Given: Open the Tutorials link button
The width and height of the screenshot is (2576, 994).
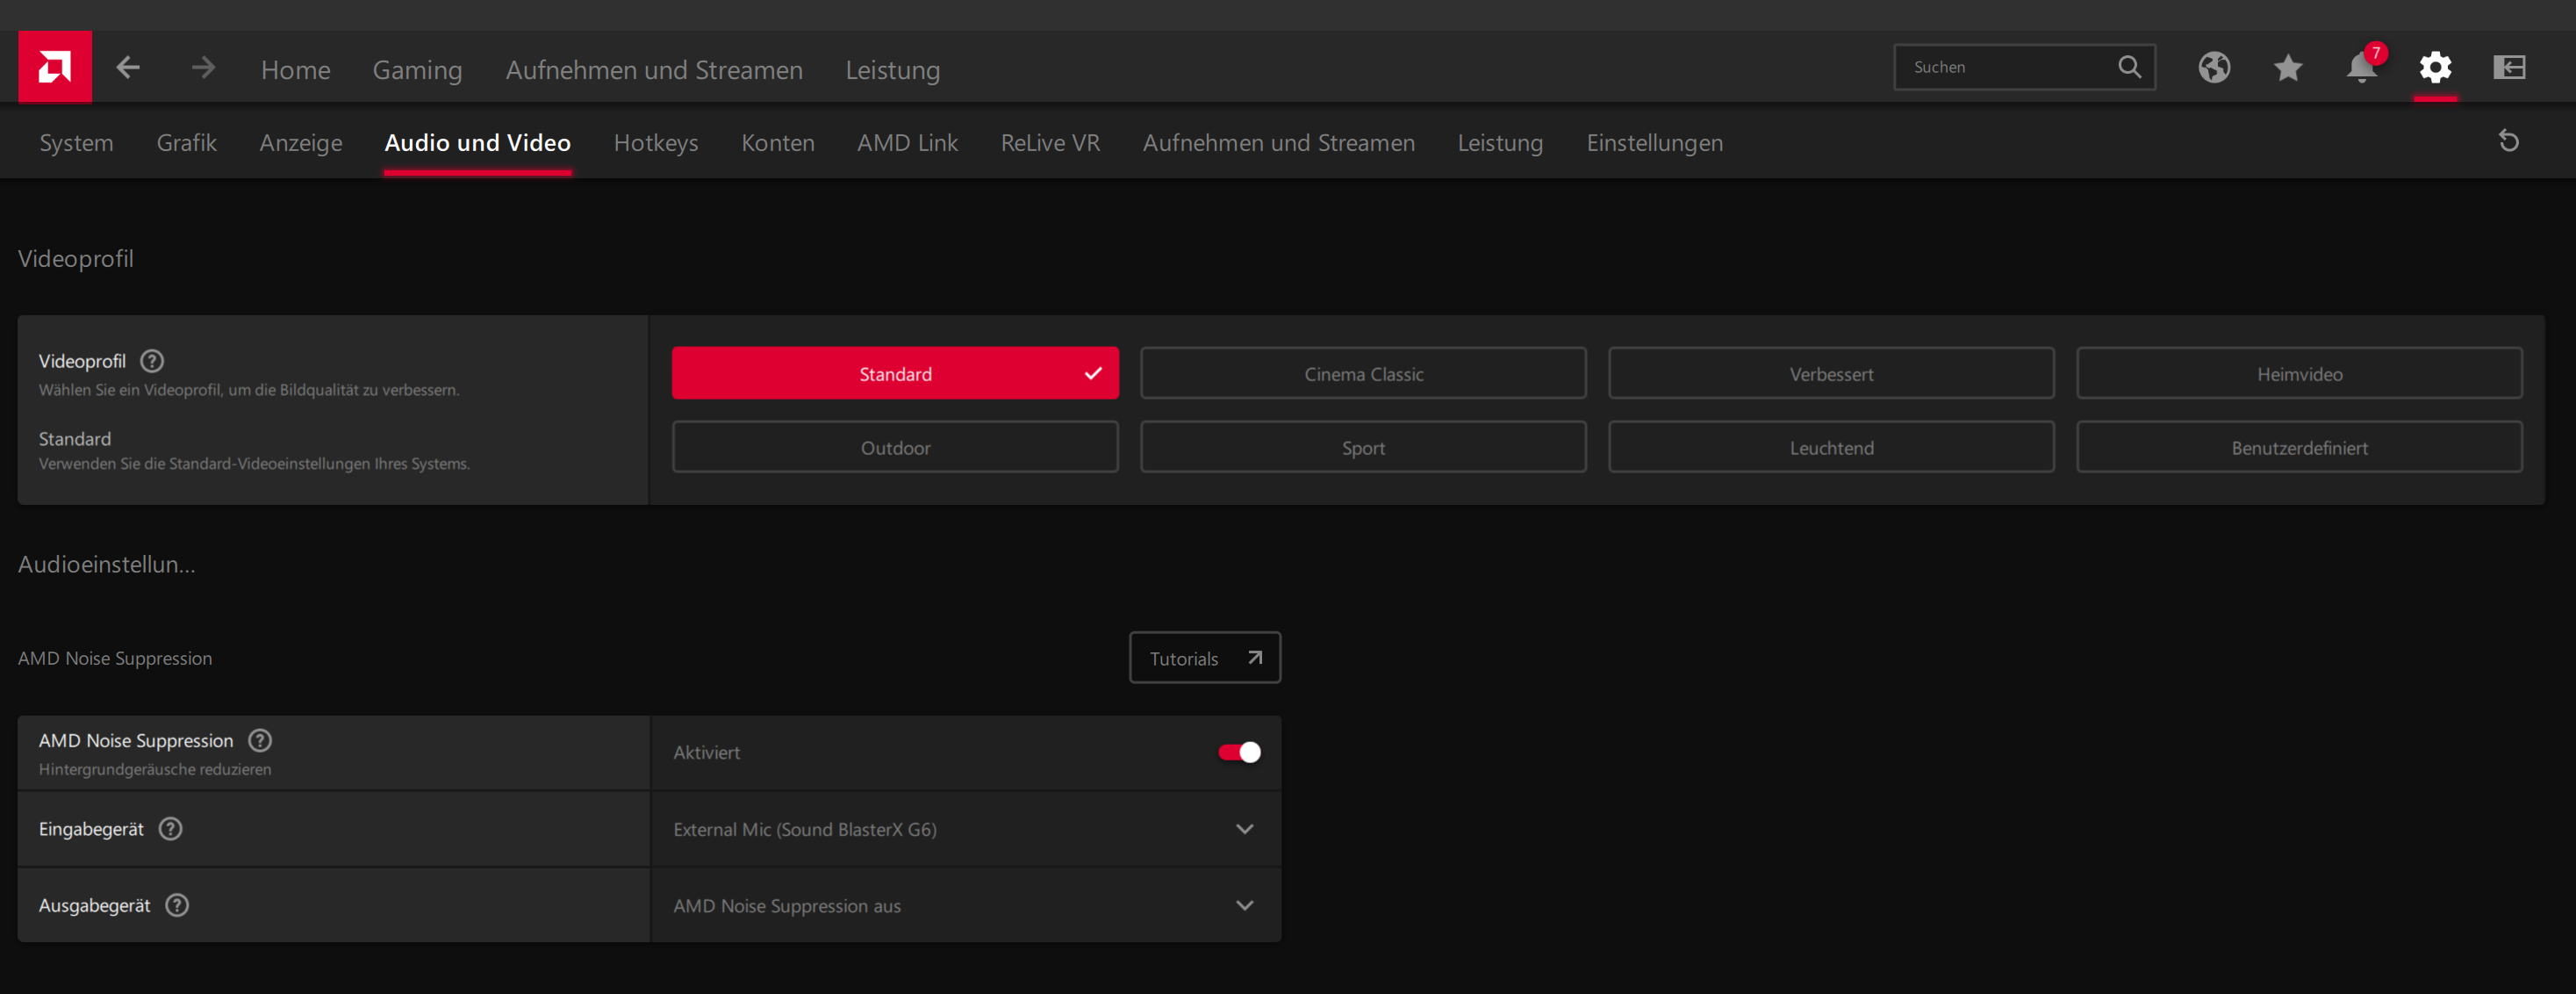Looking at the screenshot, I should tap(1205, 658).
